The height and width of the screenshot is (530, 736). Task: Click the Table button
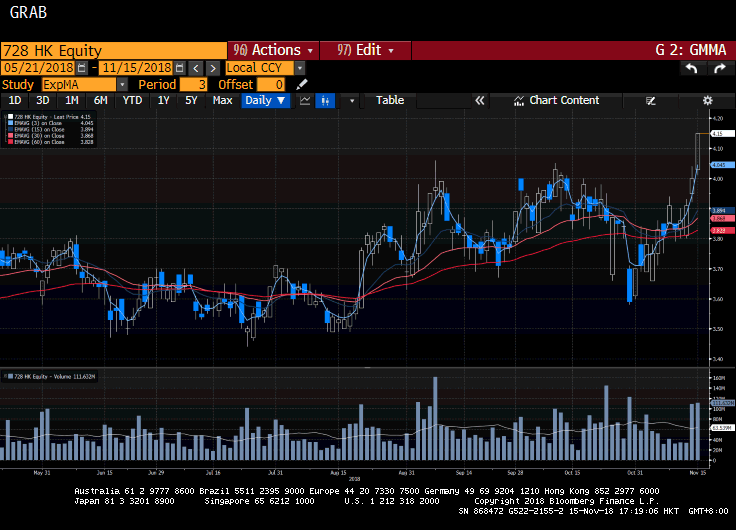(390, 100)
